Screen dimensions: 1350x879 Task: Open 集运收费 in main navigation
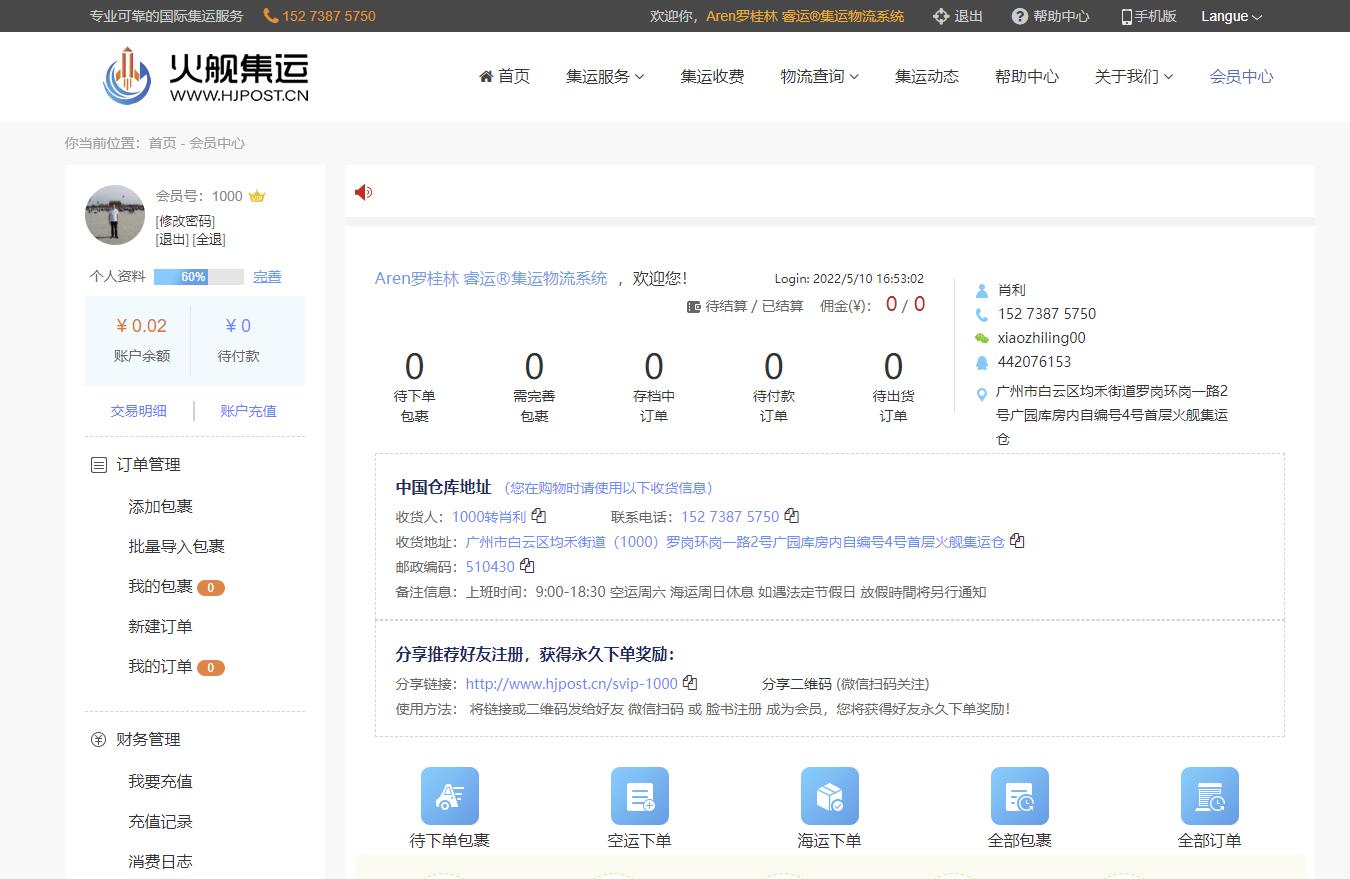(713, 76)
